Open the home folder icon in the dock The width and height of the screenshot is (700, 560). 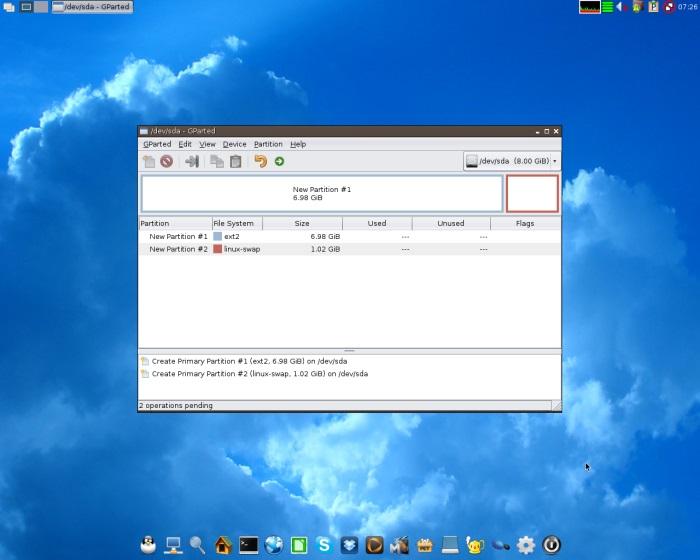(x=223, y=545)
